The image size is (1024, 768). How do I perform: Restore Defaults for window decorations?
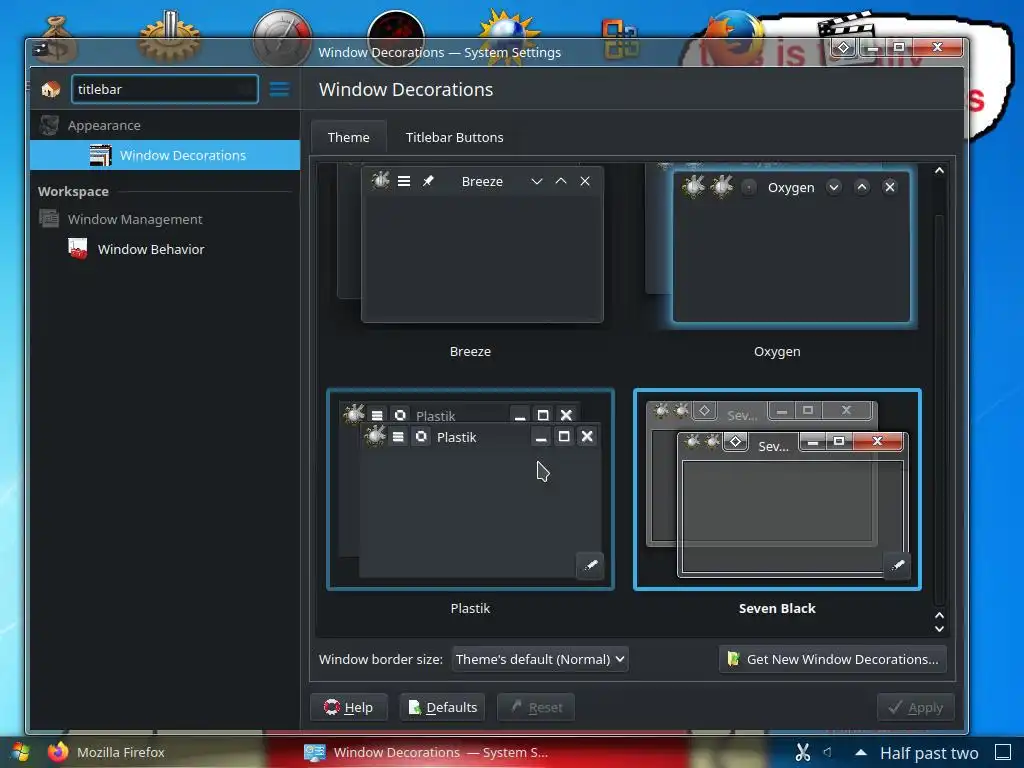click(442, 707)
